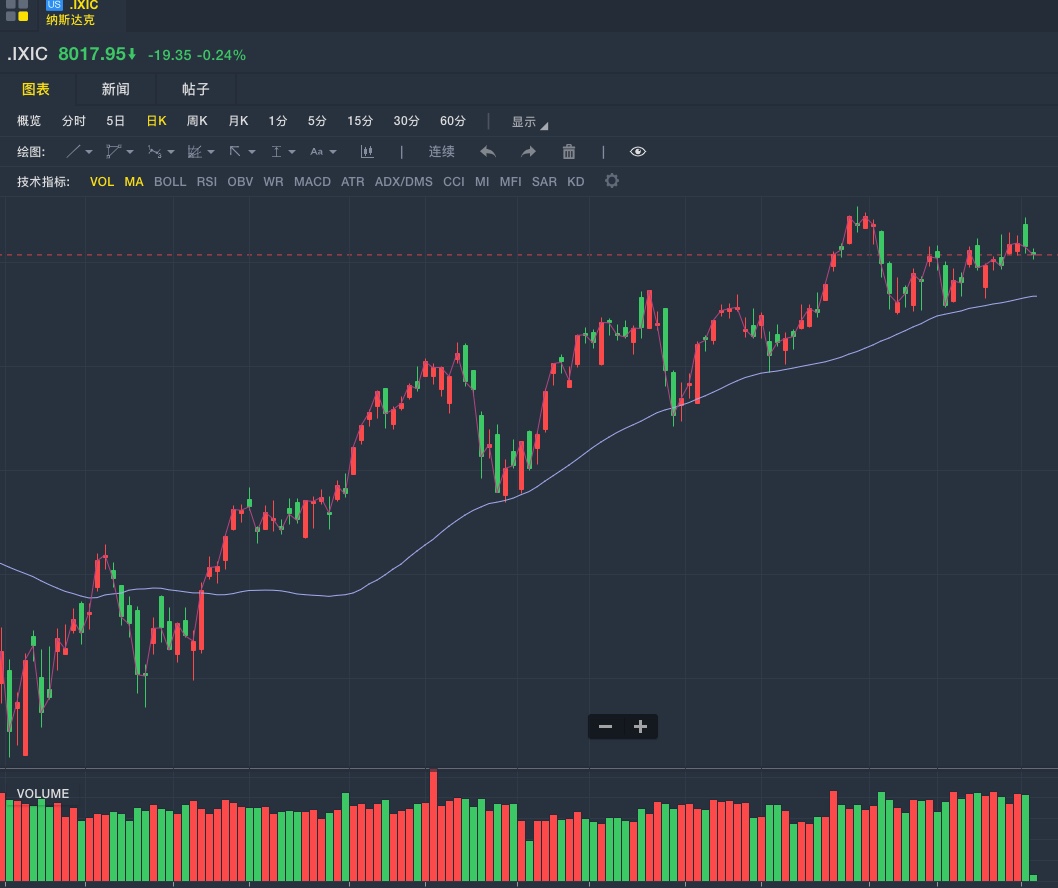This screenshot has width=1058, height=888.
Task: Expand the polyline tool dropdown arrow
Action: click(x=130, y=152)
